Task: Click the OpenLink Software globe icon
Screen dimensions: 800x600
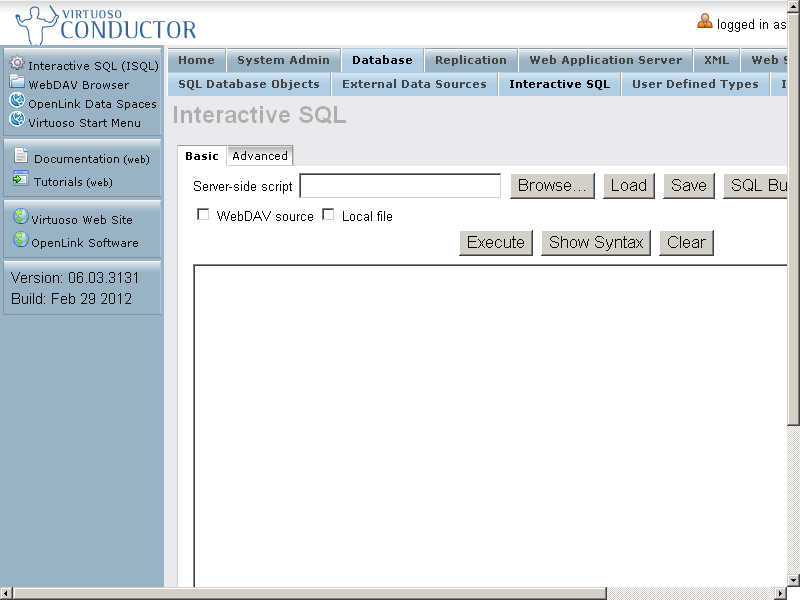Action: 20,241
